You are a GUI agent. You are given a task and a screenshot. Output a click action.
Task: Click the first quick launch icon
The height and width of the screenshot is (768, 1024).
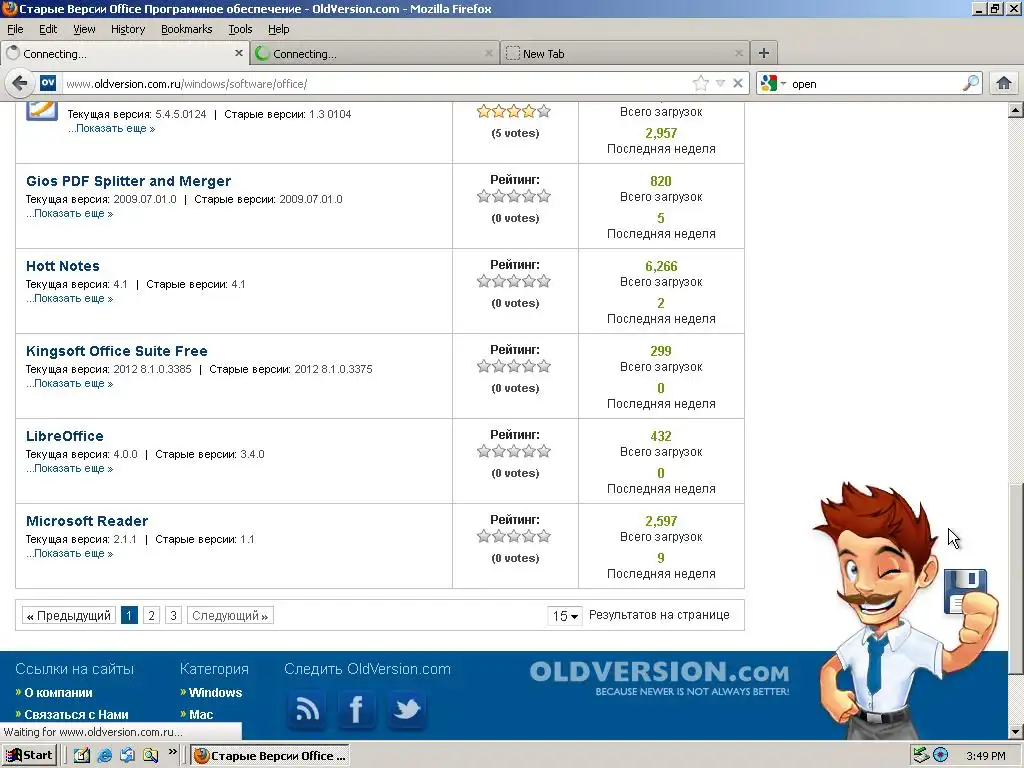point(82,756)
